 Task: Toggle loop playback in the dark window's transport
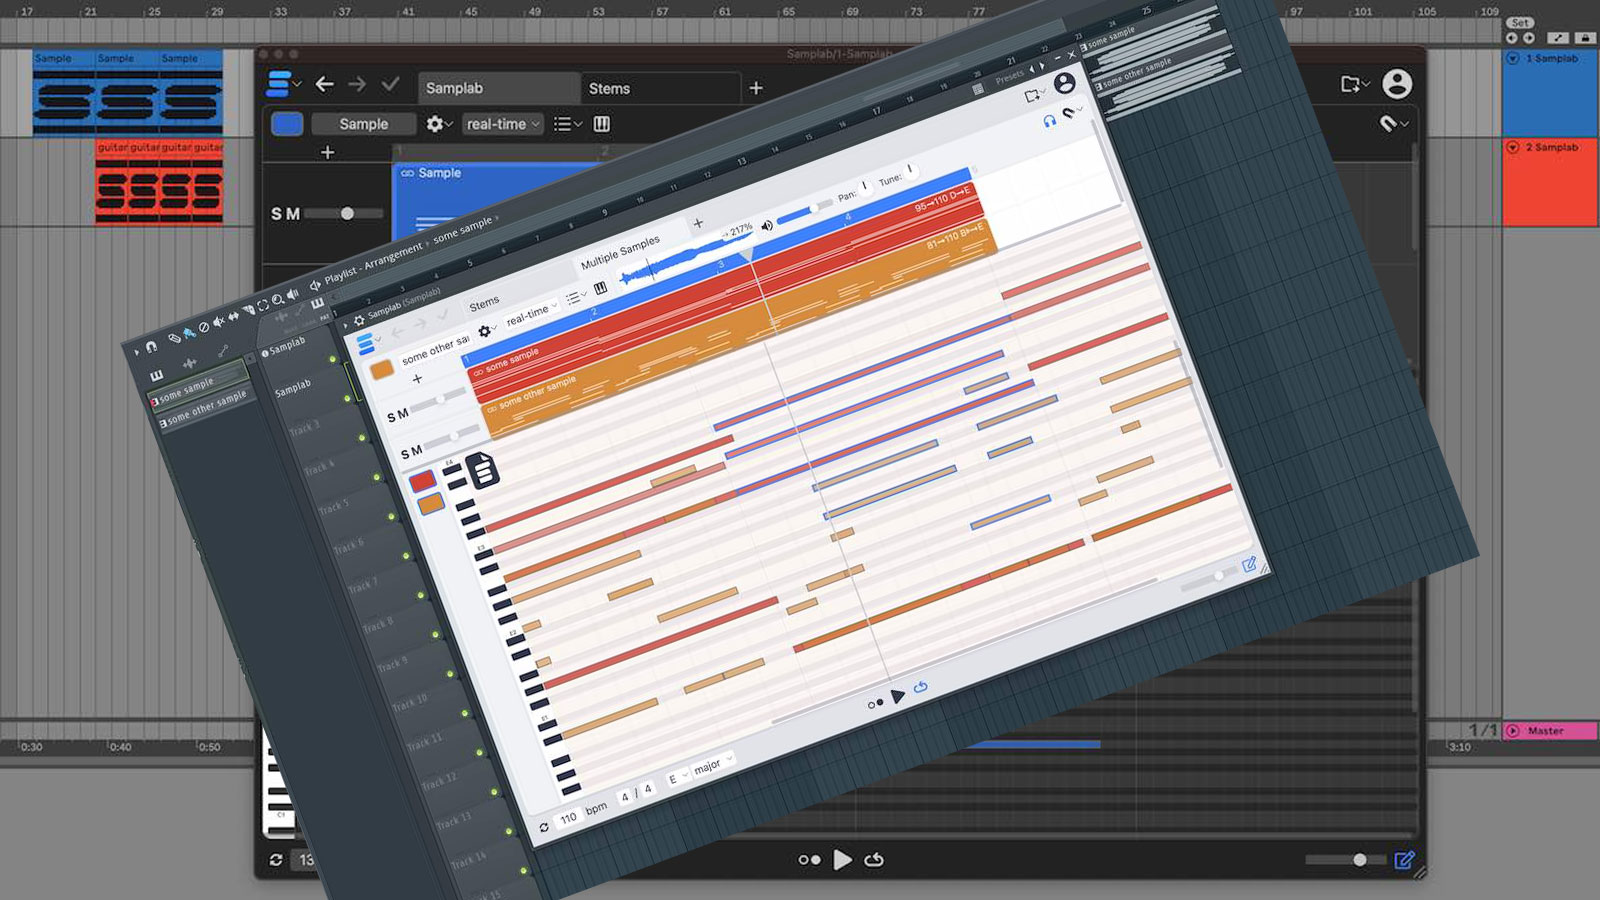pos(874,860)
